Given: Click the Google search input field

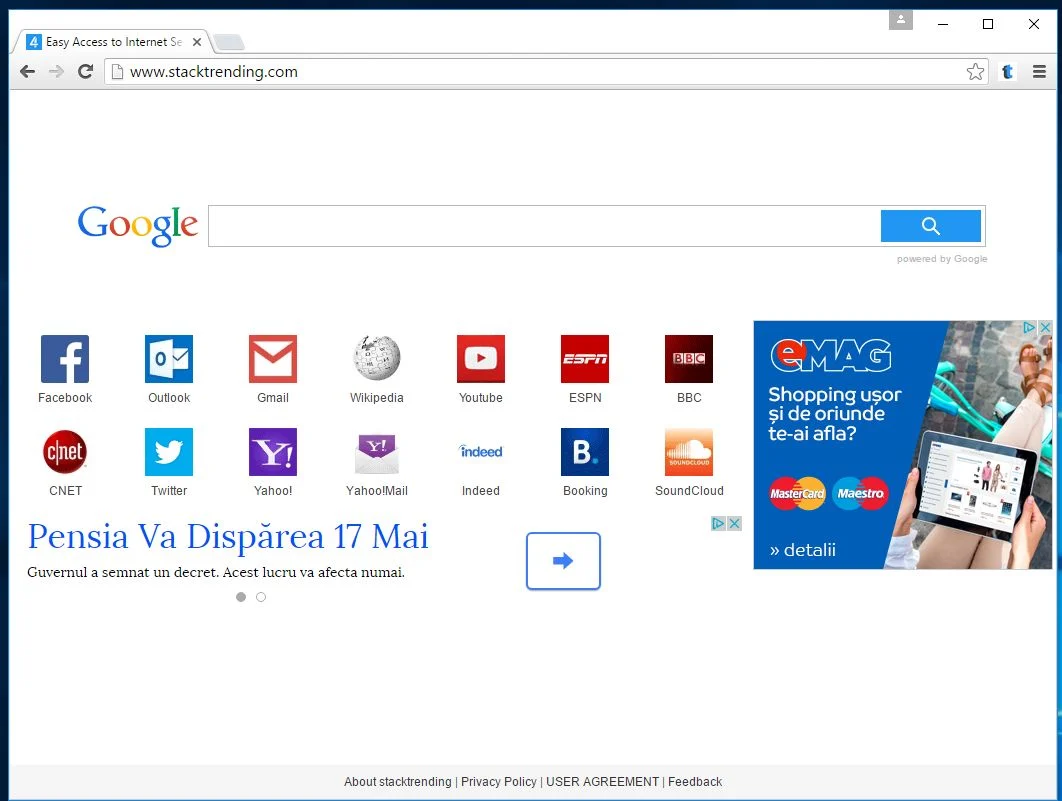Looking at the screenshot, I should coord(545,226).
